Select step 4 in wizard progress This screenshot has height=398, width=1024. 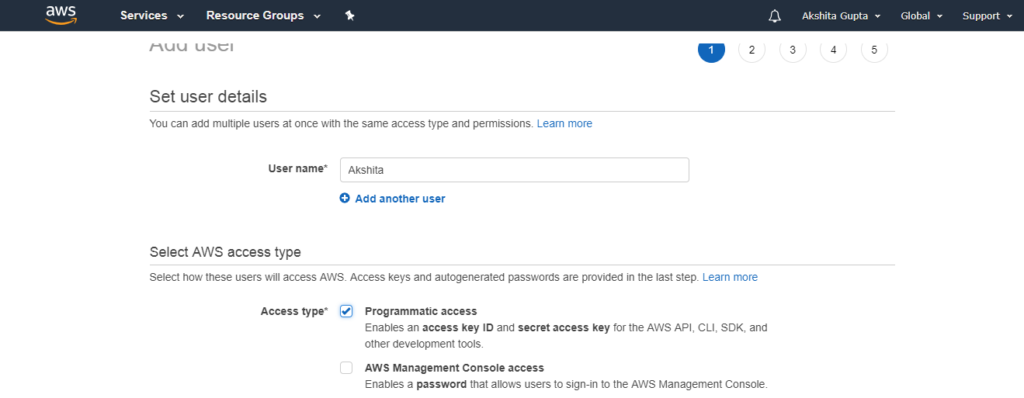pyautogui.click(x=833, y=50)
